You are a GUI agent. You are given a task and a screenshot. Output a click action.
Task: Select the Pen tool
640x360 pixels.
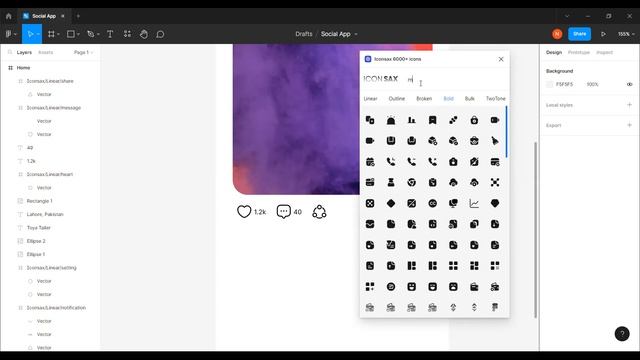[x=91, y=34]
